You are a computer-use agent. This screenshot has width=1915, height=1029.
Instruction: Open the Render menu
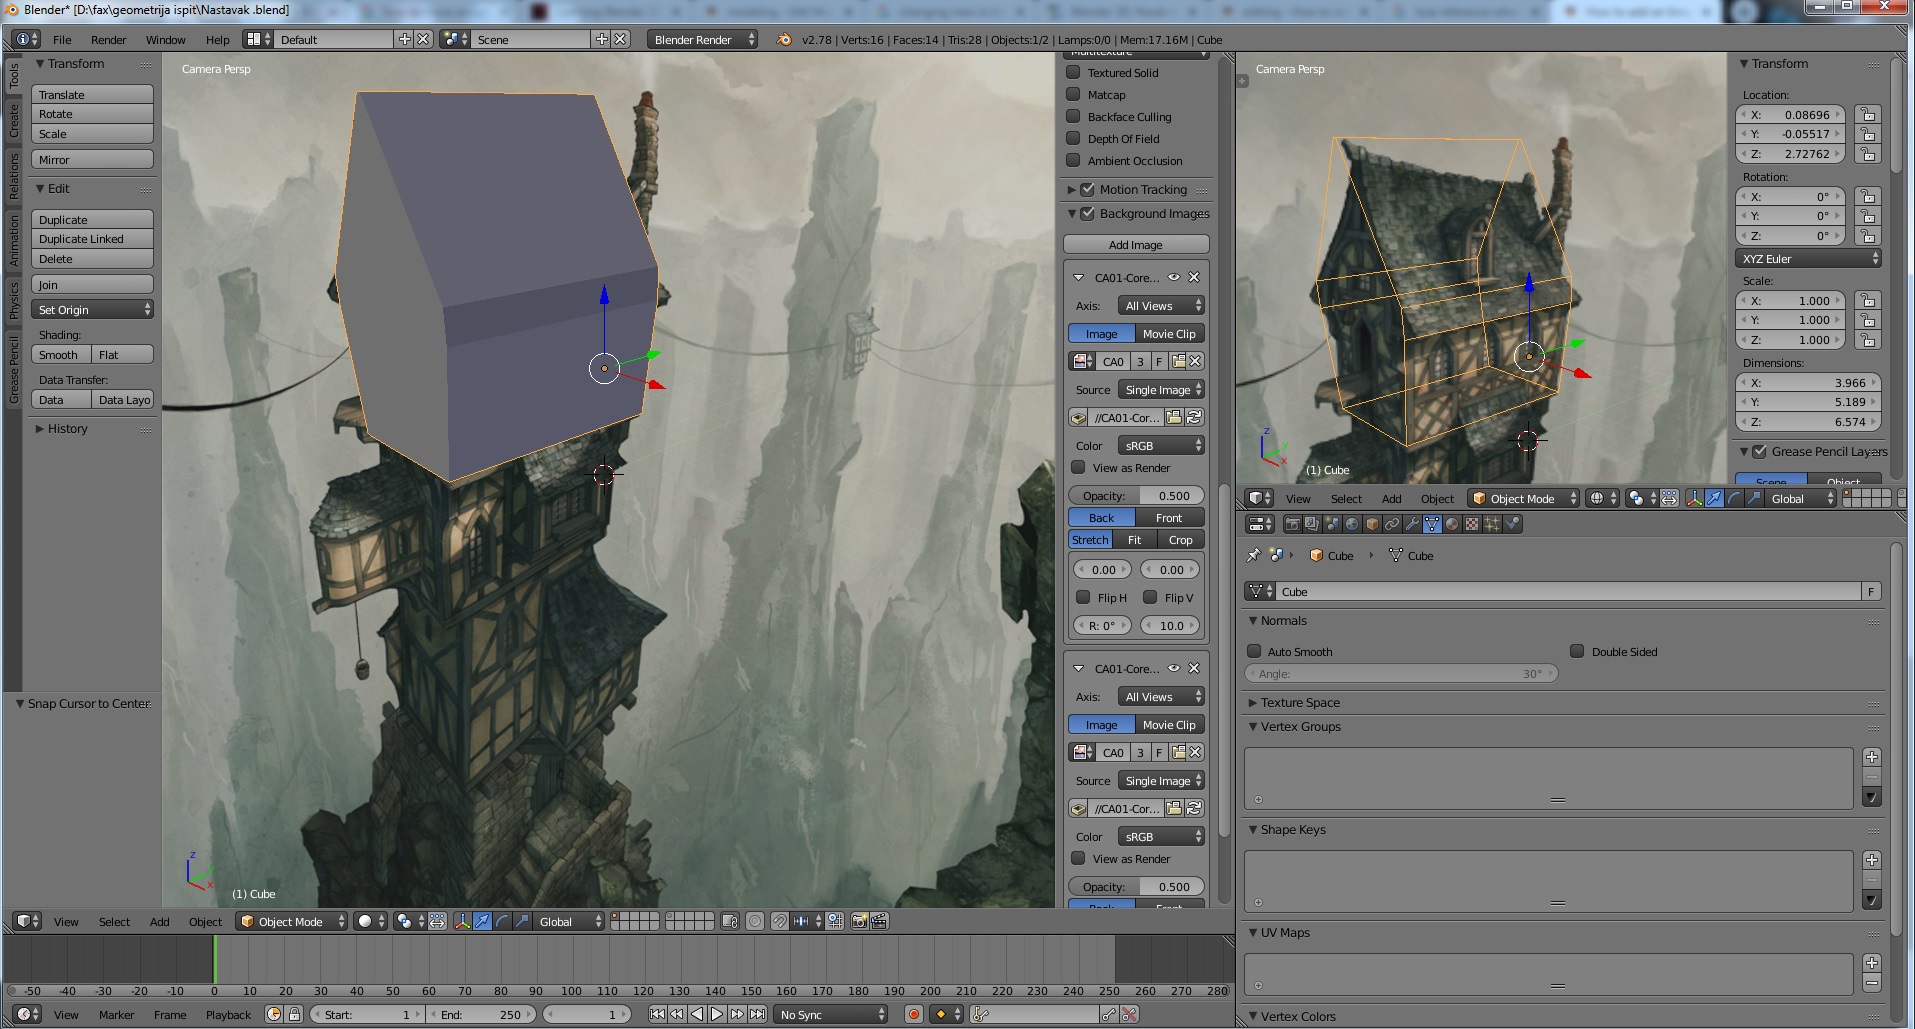108,40
